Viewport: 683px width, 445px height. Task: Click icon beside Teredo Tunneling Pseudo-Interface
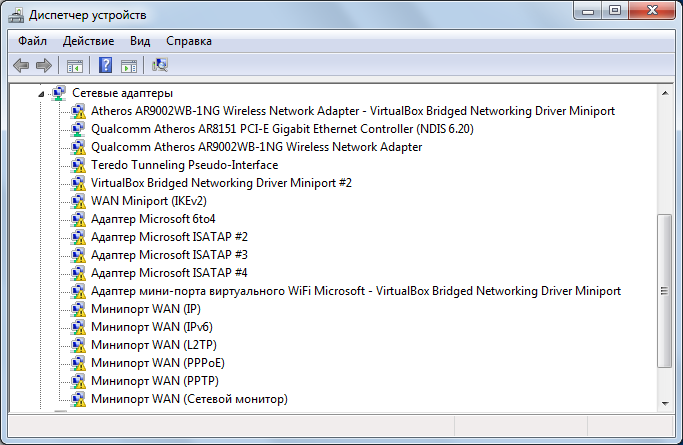coord(78,165)
